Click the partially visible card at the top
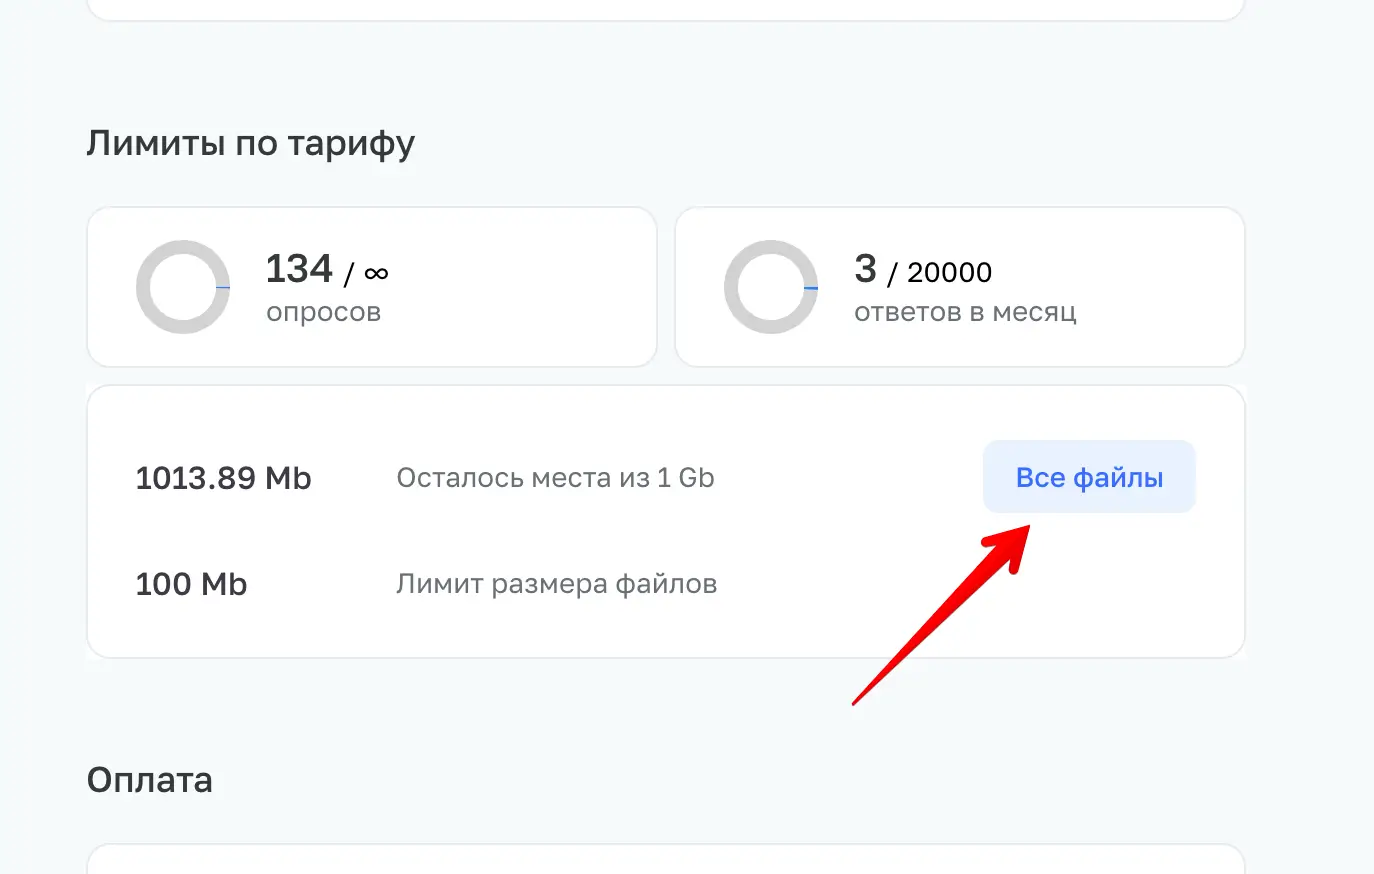Screen dimensions: 1374x874 666,10
